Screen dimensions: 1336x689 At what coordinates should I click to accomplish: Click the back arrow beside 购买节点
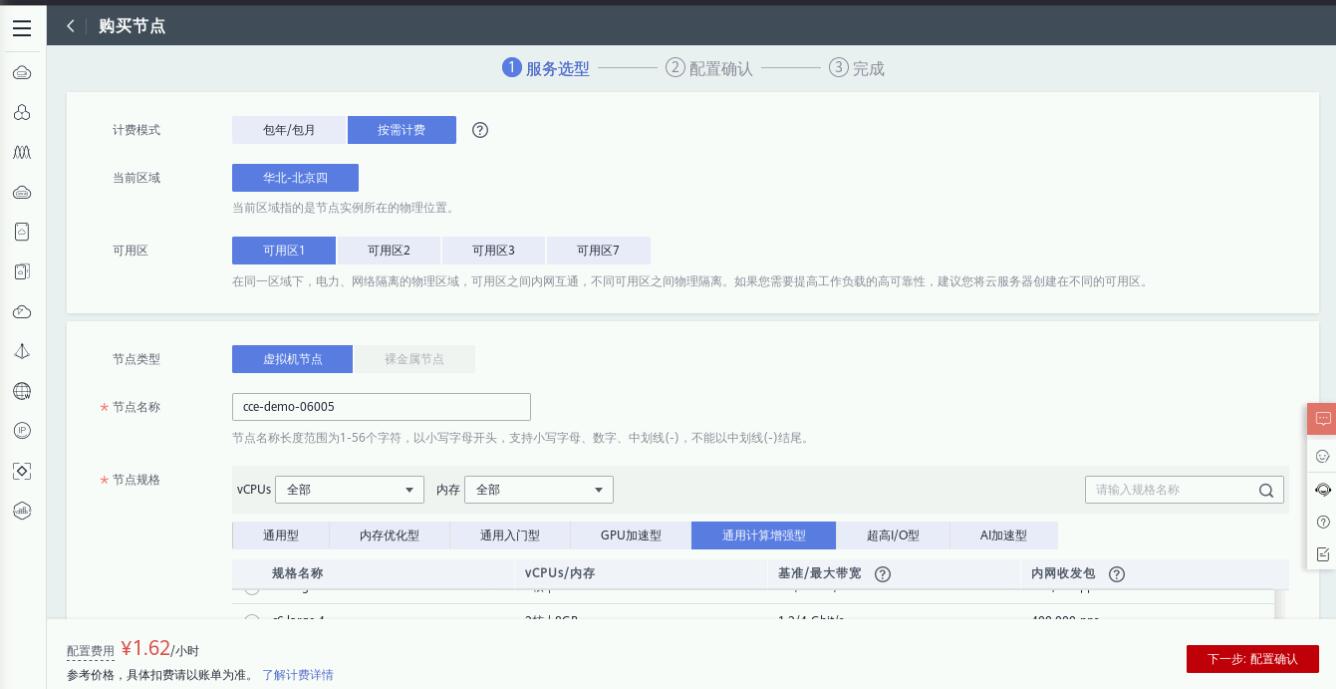(x=71, y=26)
